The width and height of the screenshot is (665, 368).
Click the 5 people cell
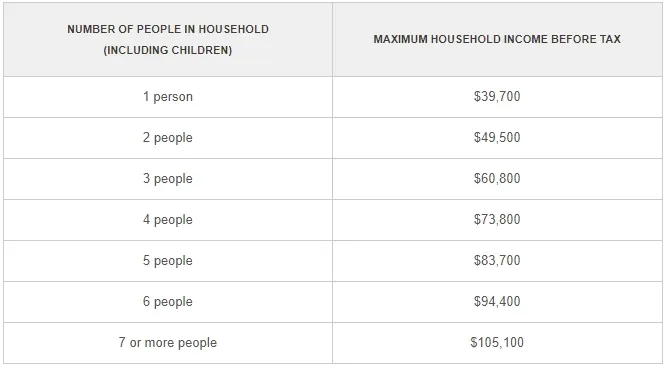168,261
